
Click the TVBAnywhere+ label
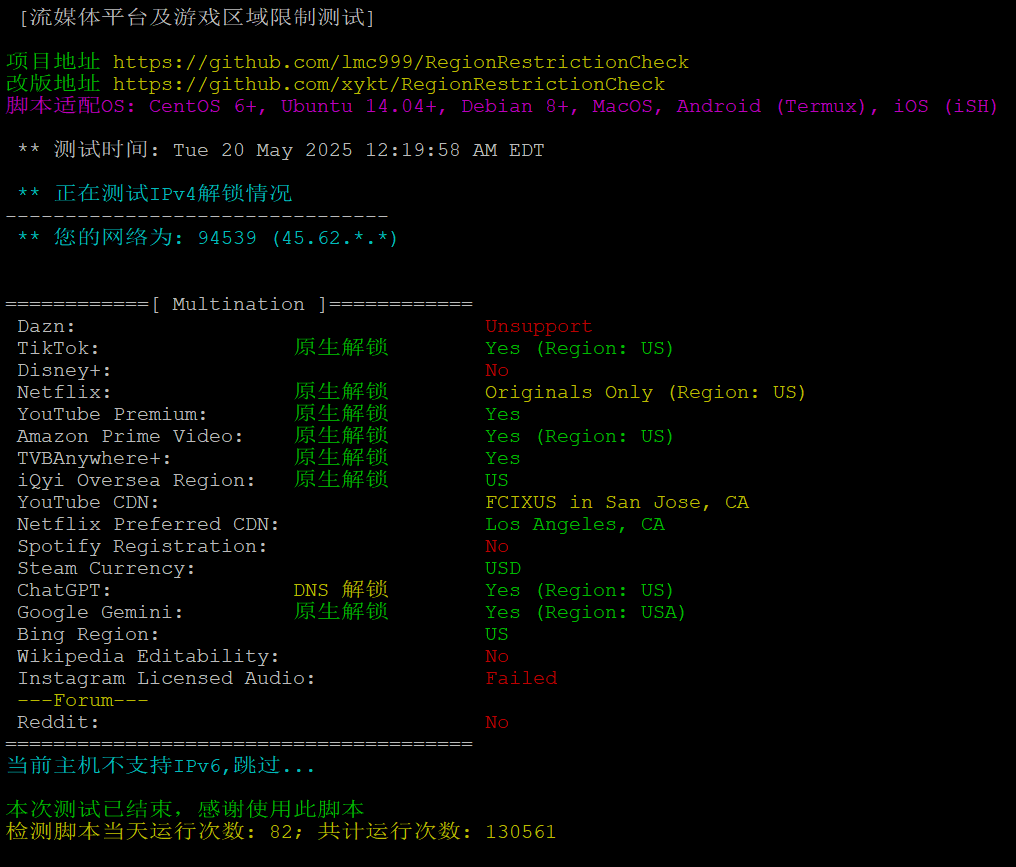pyautogui.click(x=94, y=459)
